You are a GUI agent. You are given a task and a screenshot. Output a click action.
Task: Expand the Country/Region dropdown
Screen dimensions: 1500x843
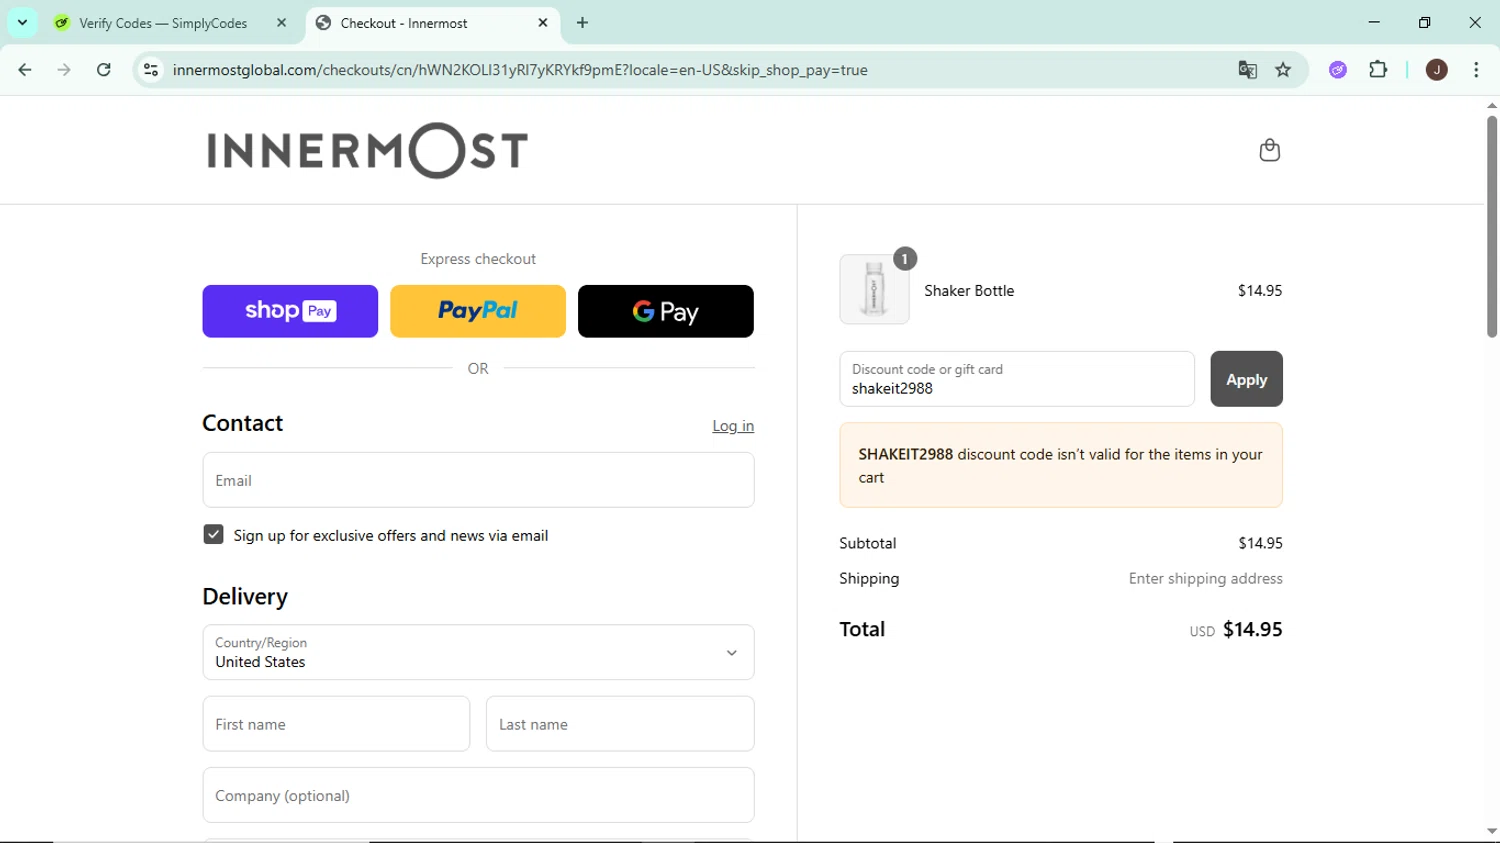point(478,652)
